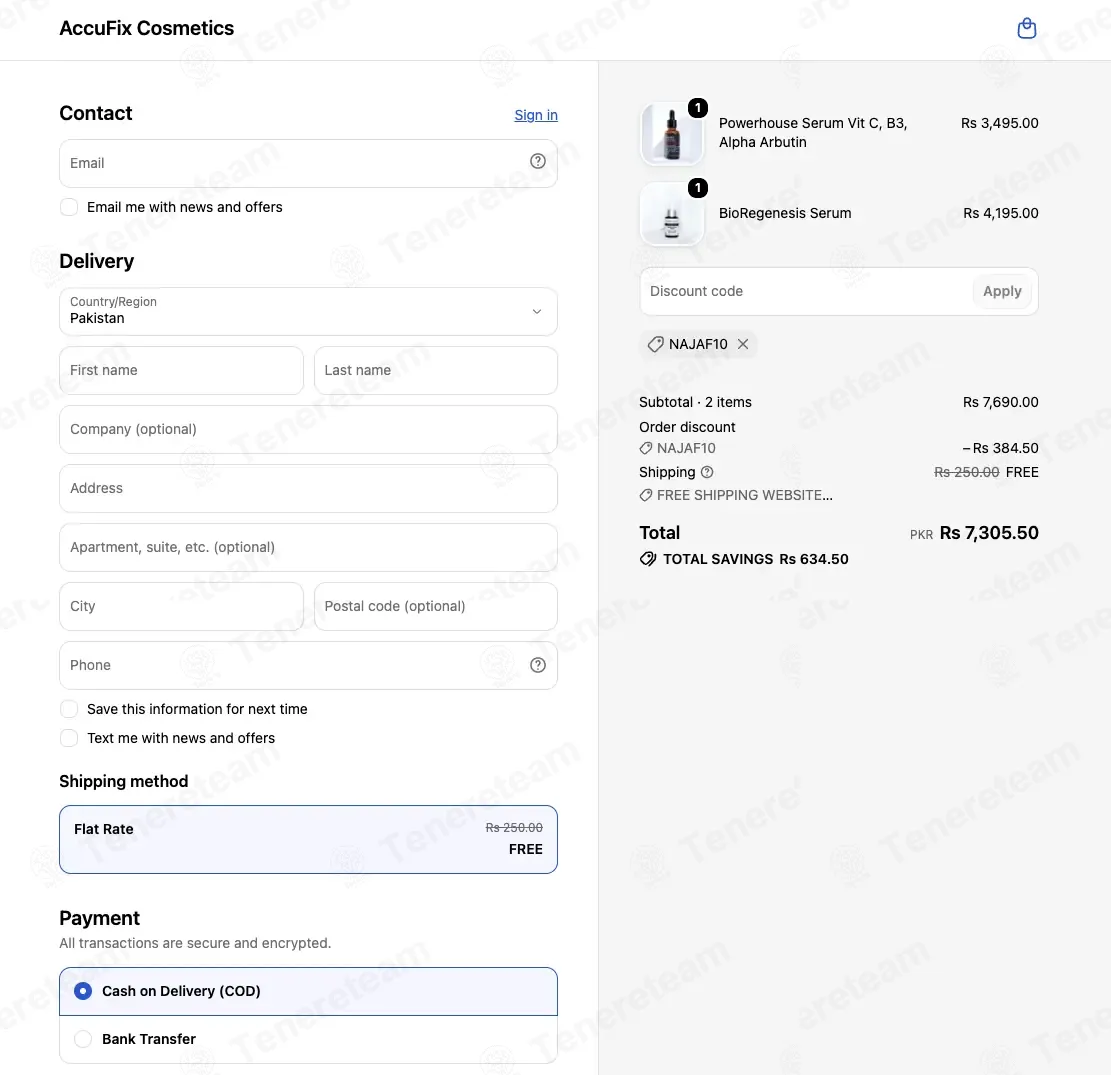Click the tag icon in NAJAF10 chip
The width and height of the screenshot is (1111, 1075).
pos(655,344)
